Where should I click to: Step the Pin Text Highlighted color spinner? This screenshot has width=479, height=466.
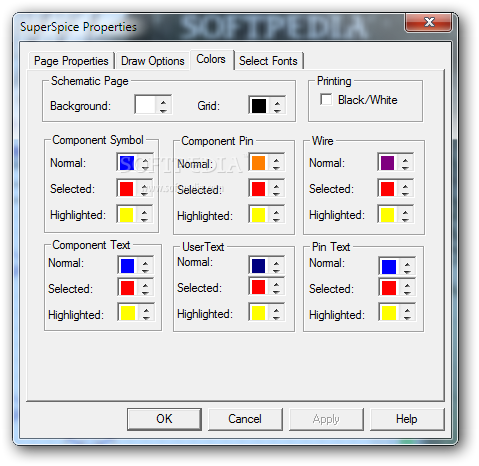click(x=407, y=313)
